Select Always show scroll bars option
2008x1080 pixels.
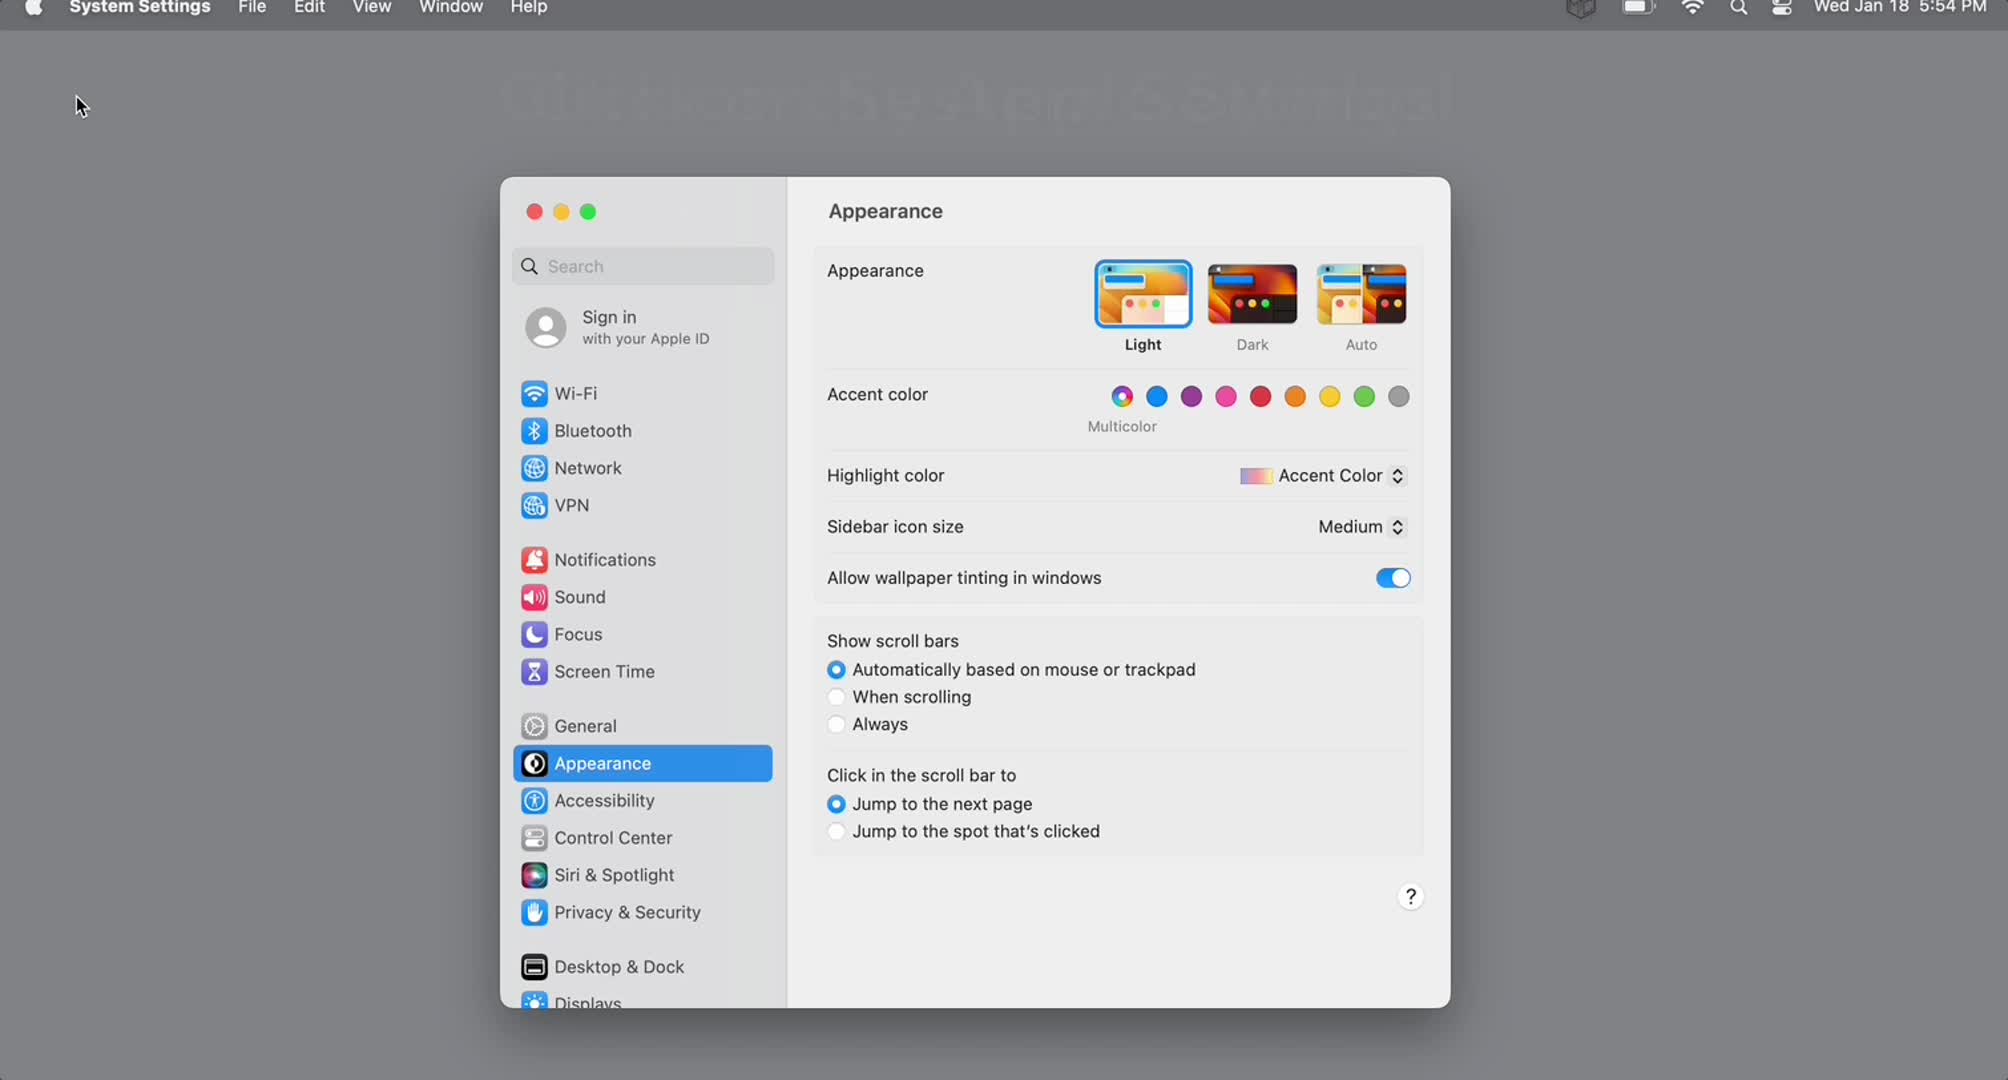point(836,725)
